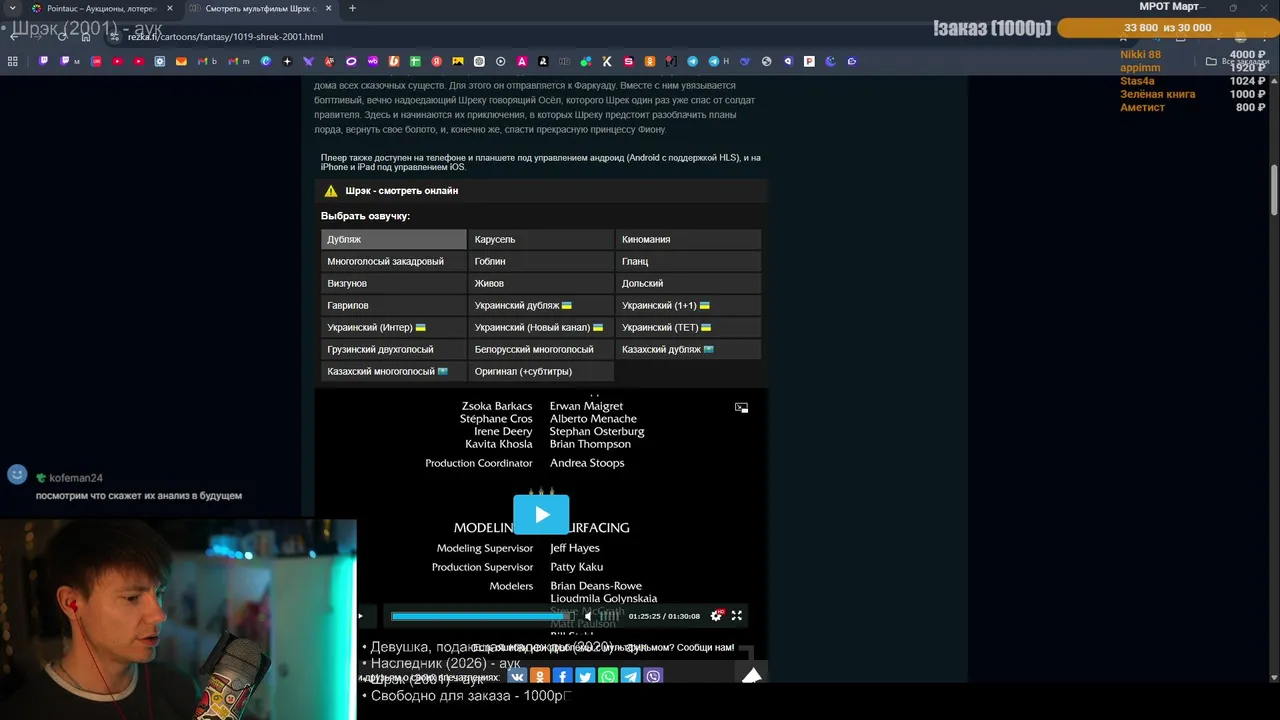Open the Telegram bookmark labeled H
This screenshot has width=1280, height=720.
pos(718,61)
